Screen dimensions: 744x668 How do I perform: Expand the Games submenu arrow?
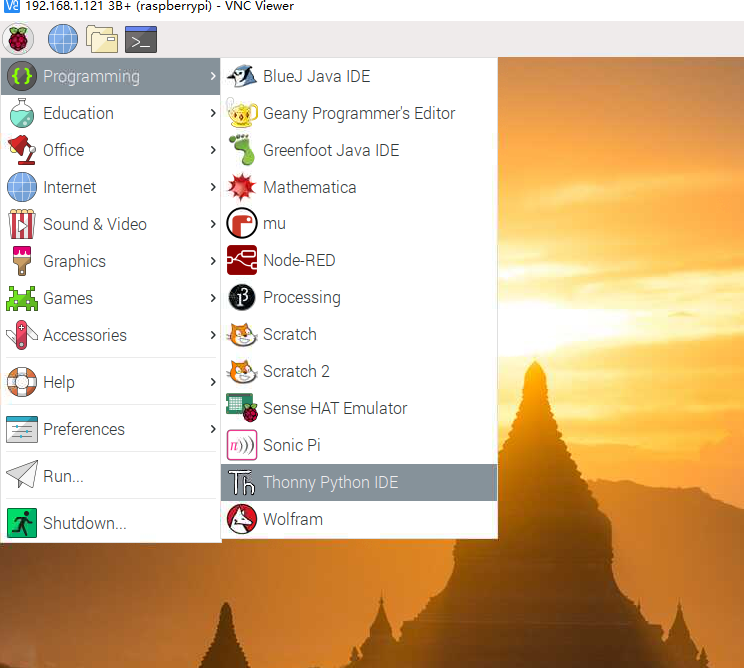click(x=213, y=298)
